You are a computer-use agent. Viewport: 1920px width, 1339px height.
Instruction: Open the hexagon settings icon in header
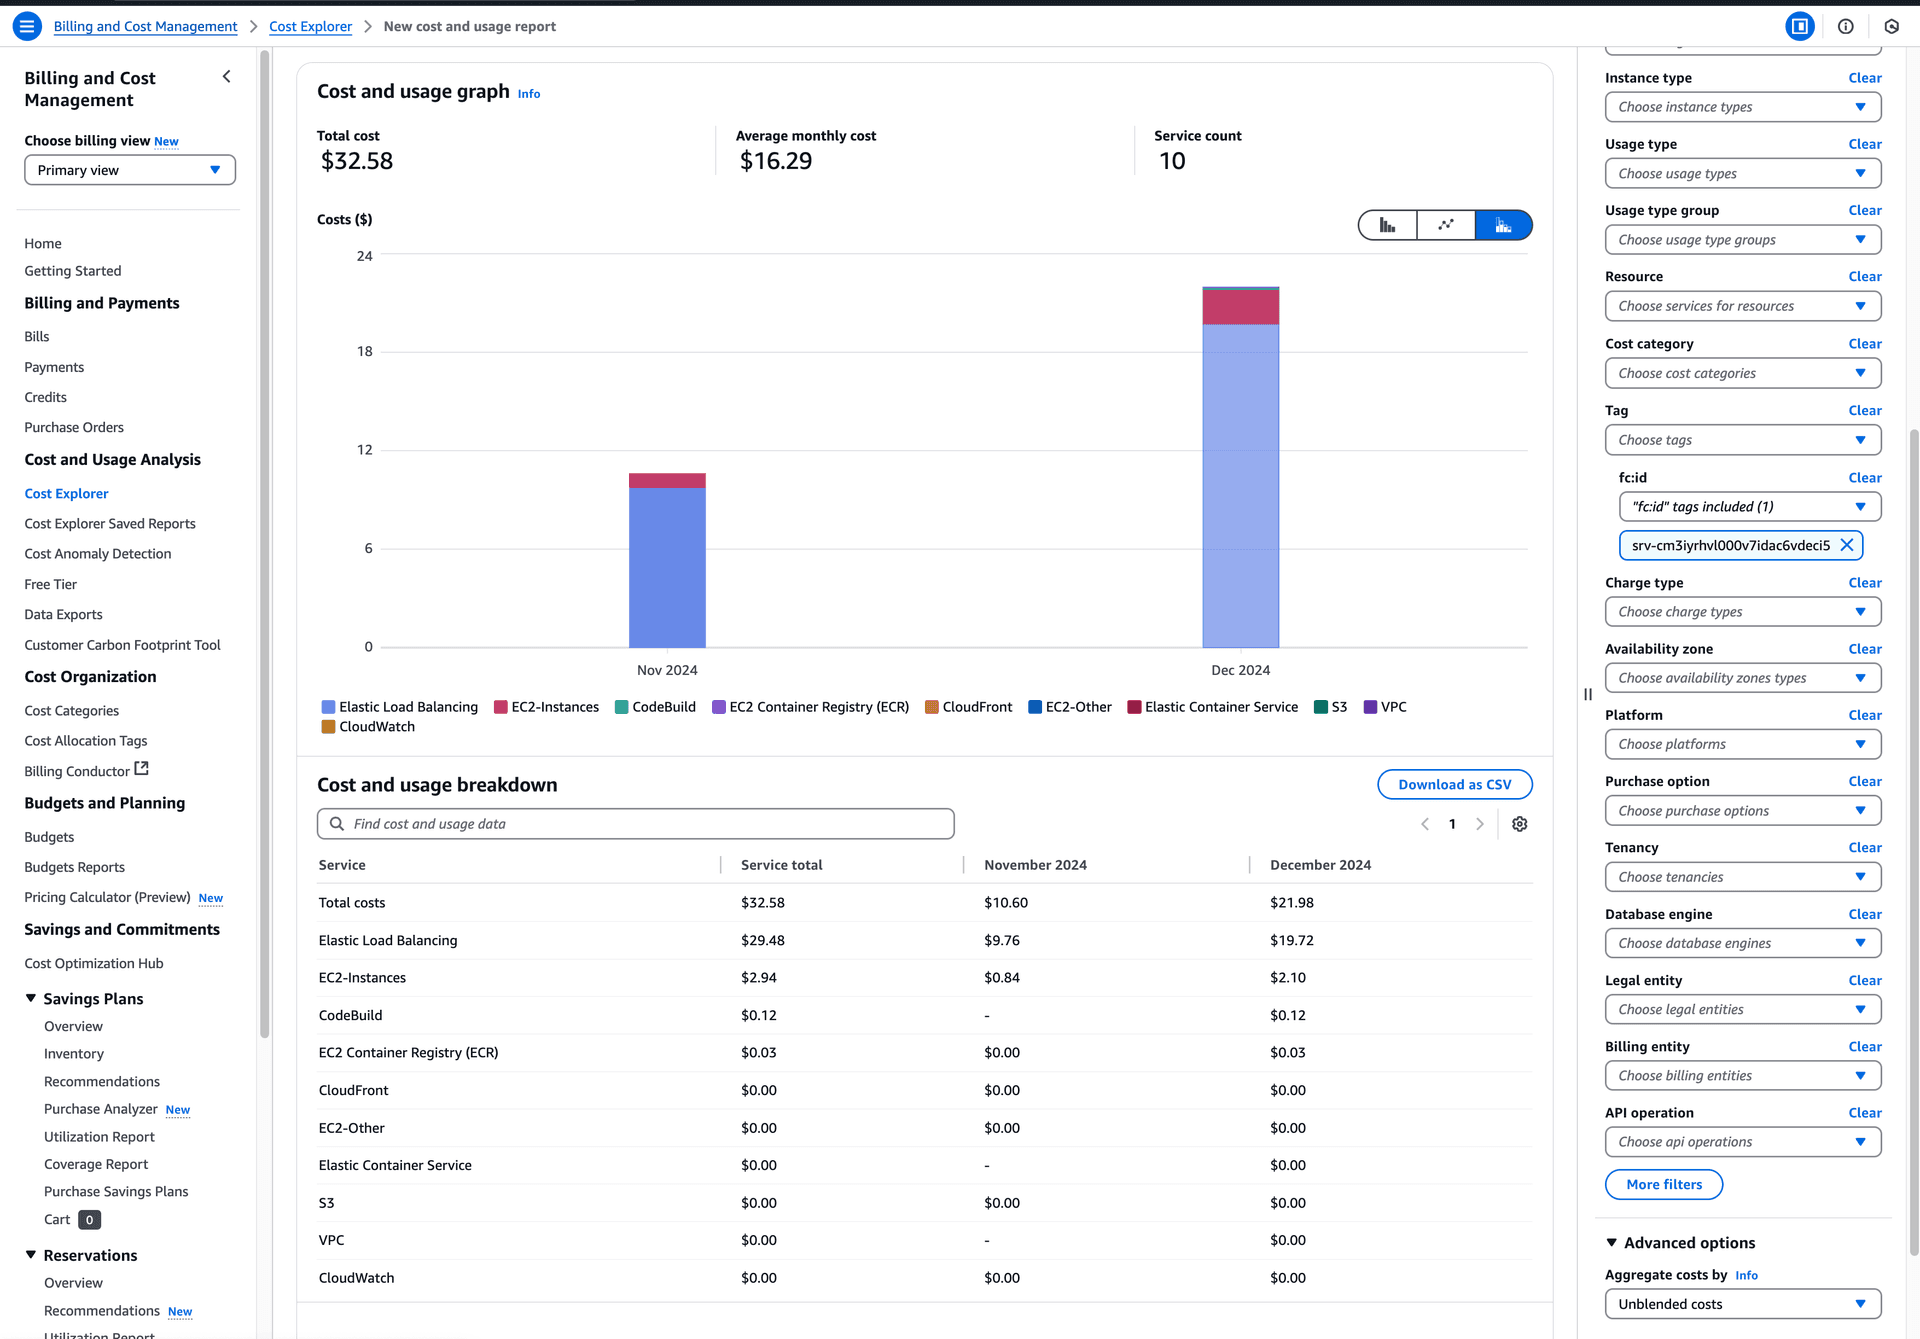pos(1892,27)
